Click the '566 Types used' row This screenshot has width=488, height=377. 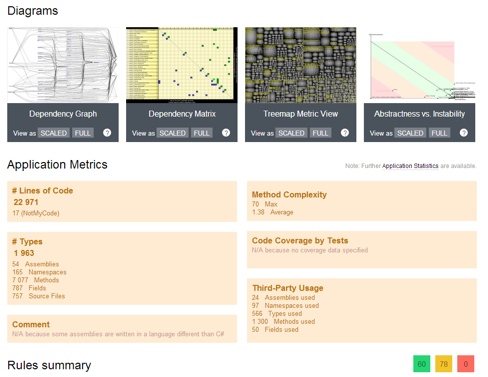pyautogui.click(x=277, y=314)
